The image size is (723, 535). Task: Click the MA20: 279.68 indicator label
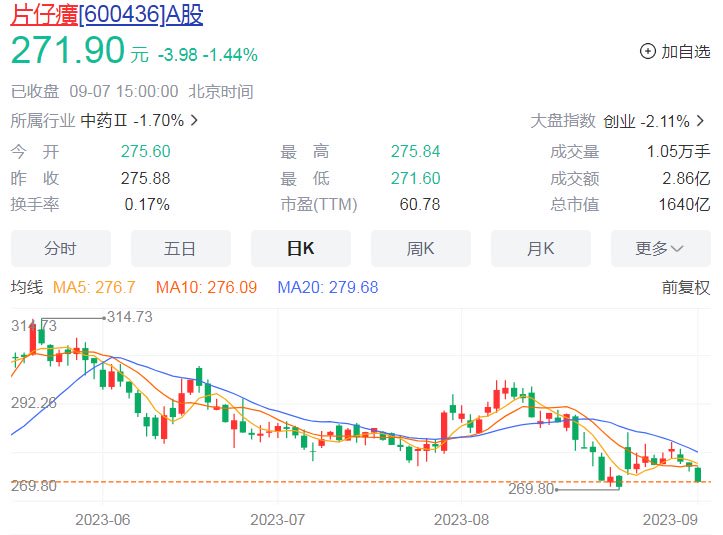point(328,287)
